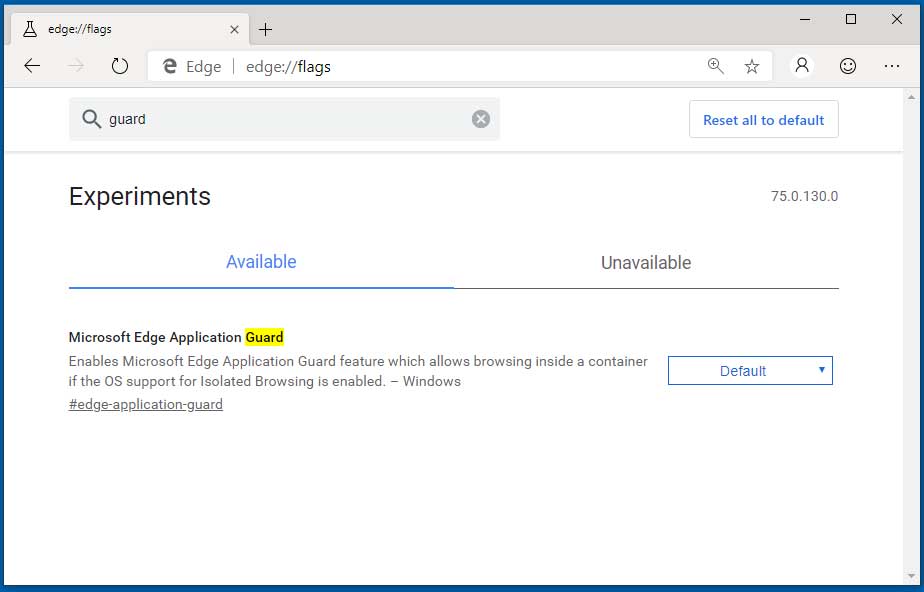Open the user profile icon
Image resolution: width=924 pixels, height=592 pixels.
pyautogui.click(x=801, y=66)
